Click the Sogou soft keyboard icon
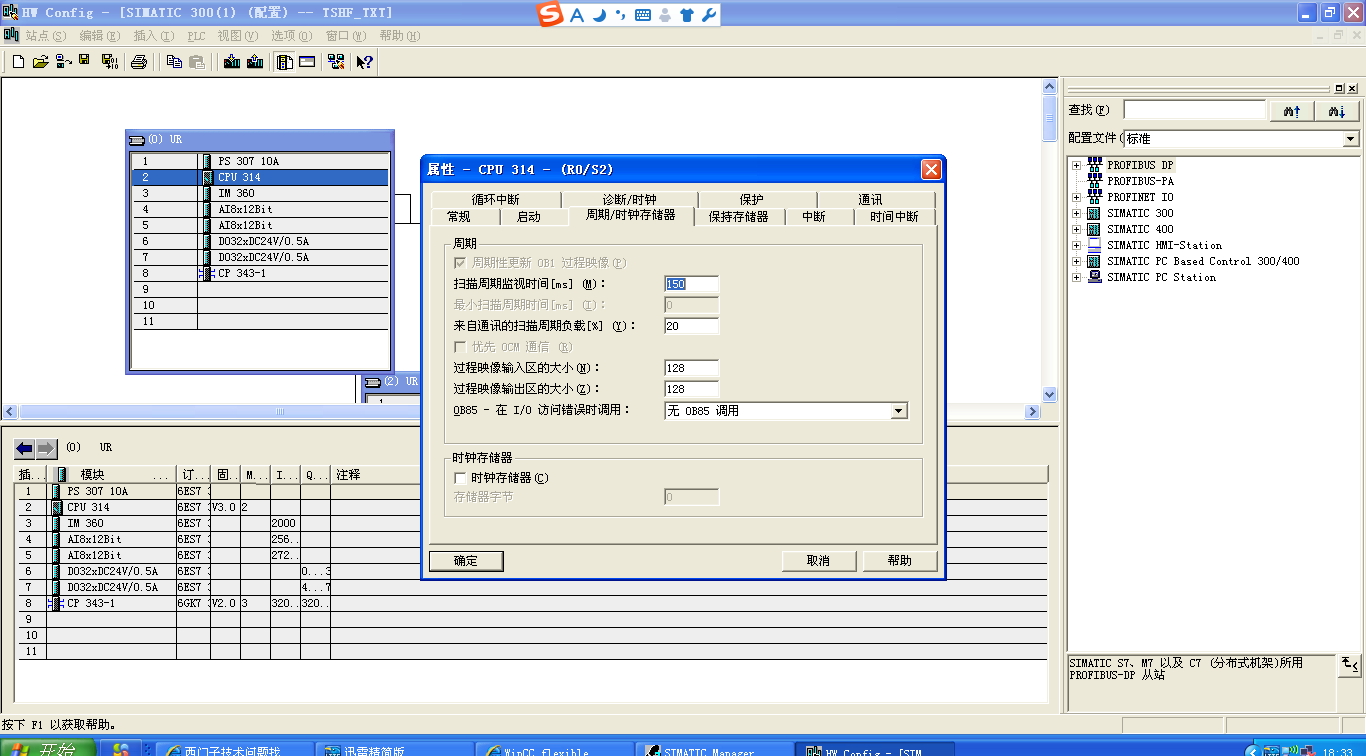 coord(643,15)
